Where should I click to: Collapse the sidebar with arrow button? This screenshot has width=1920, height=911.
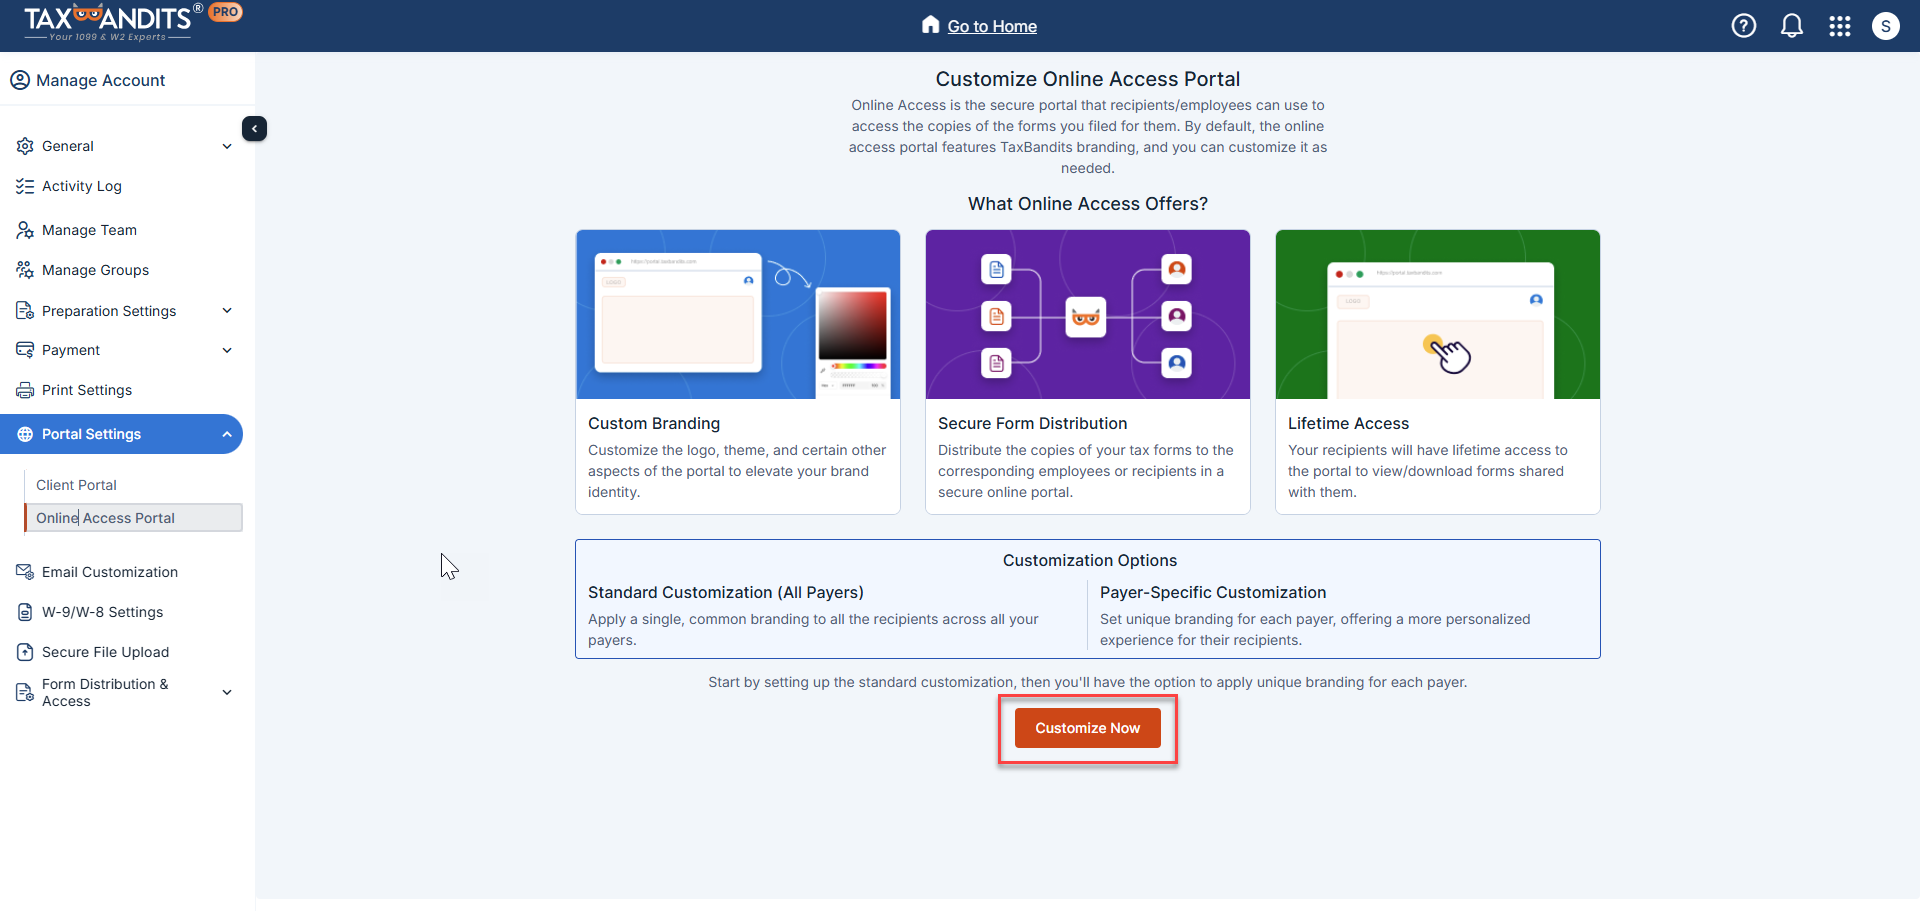[254, 129]
